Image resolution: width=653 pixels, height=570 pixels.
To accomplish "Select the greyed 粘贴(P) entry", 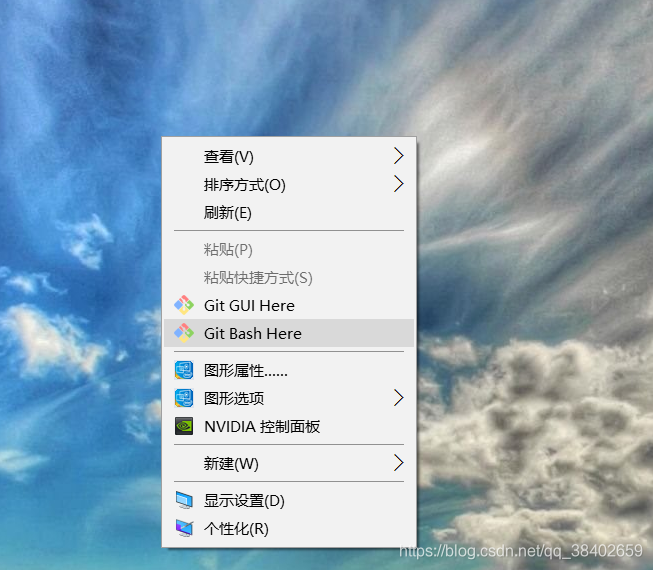I will (289, 249).
